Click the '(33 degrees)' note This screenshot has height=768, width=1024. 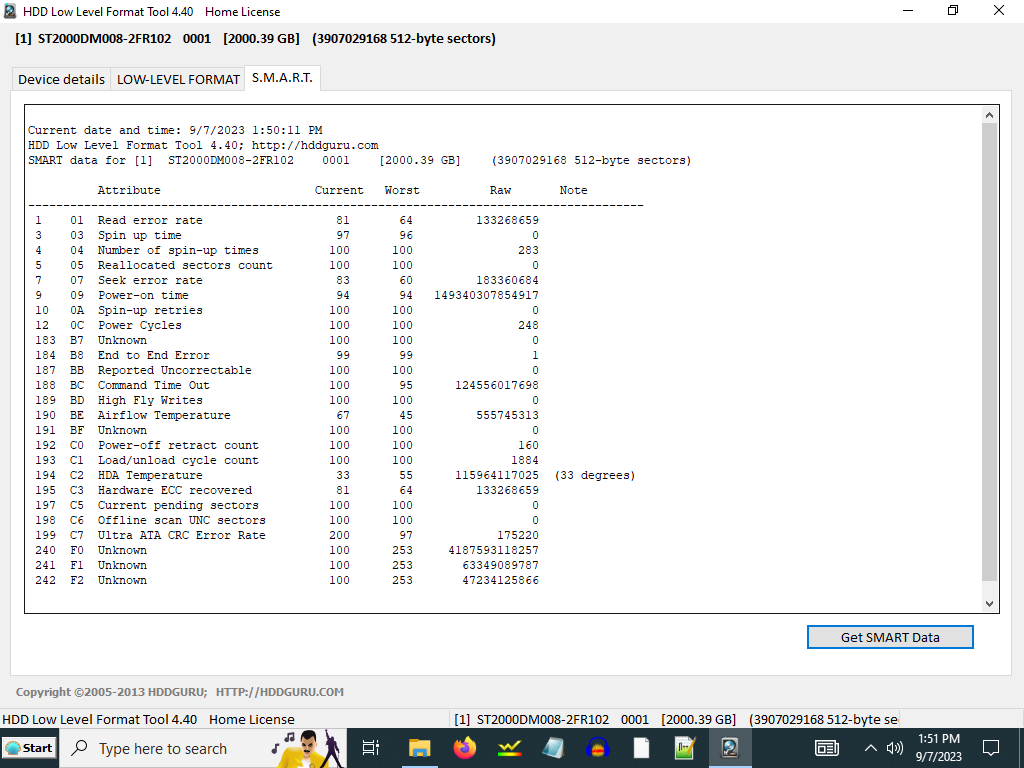595,475
